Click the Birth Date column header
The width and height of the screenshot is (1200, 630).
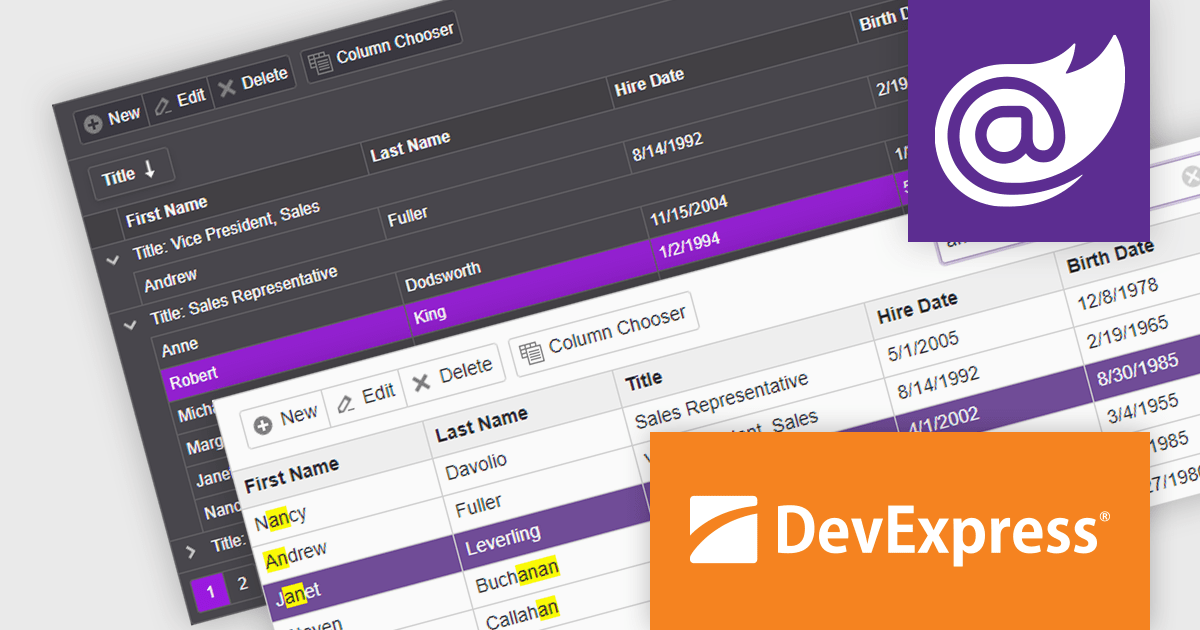coord(1110,258)
